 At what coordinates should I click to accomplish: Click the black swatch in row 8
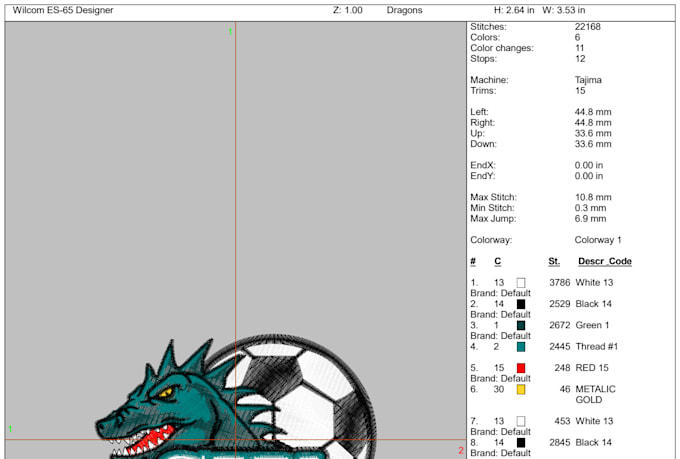point(521,443)
